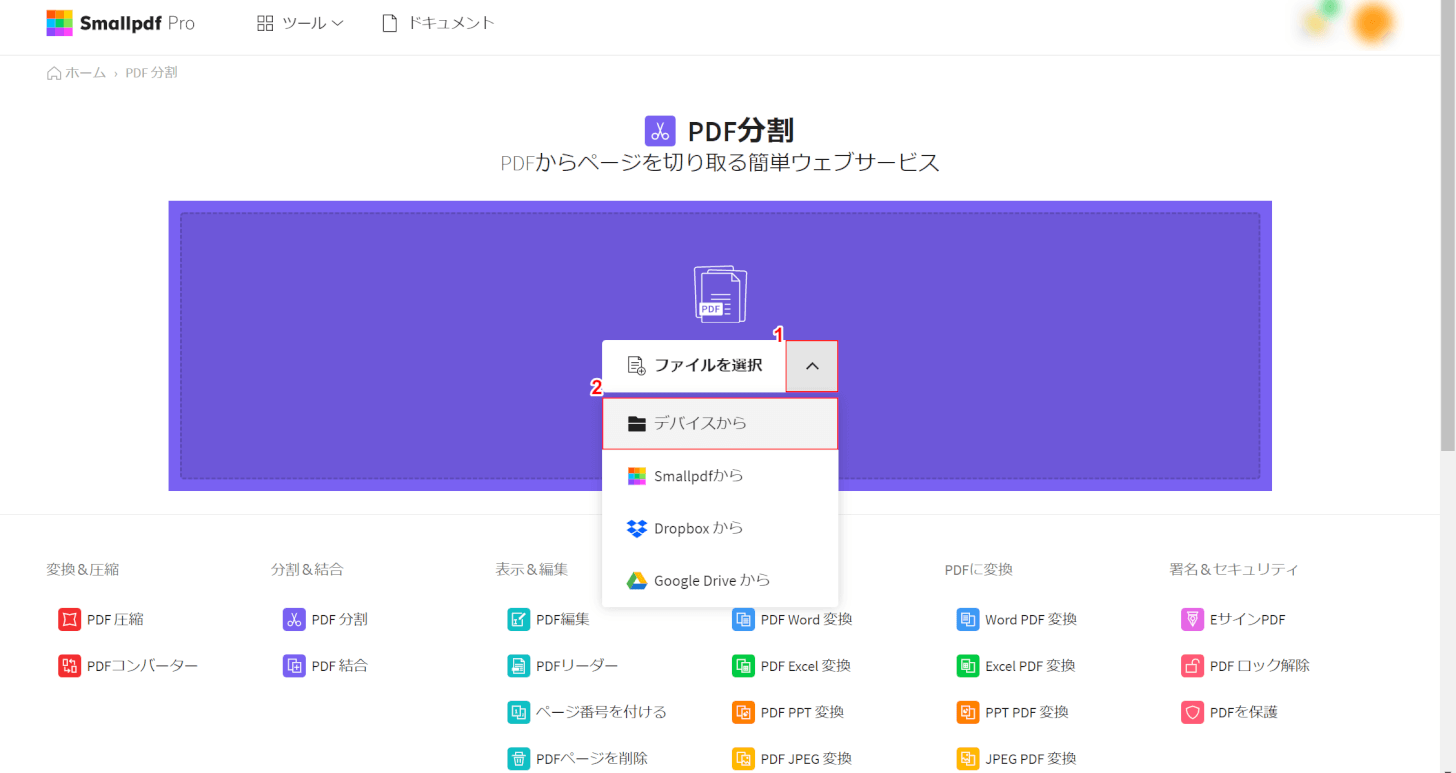Select デバイスから option

click(720, 423)
